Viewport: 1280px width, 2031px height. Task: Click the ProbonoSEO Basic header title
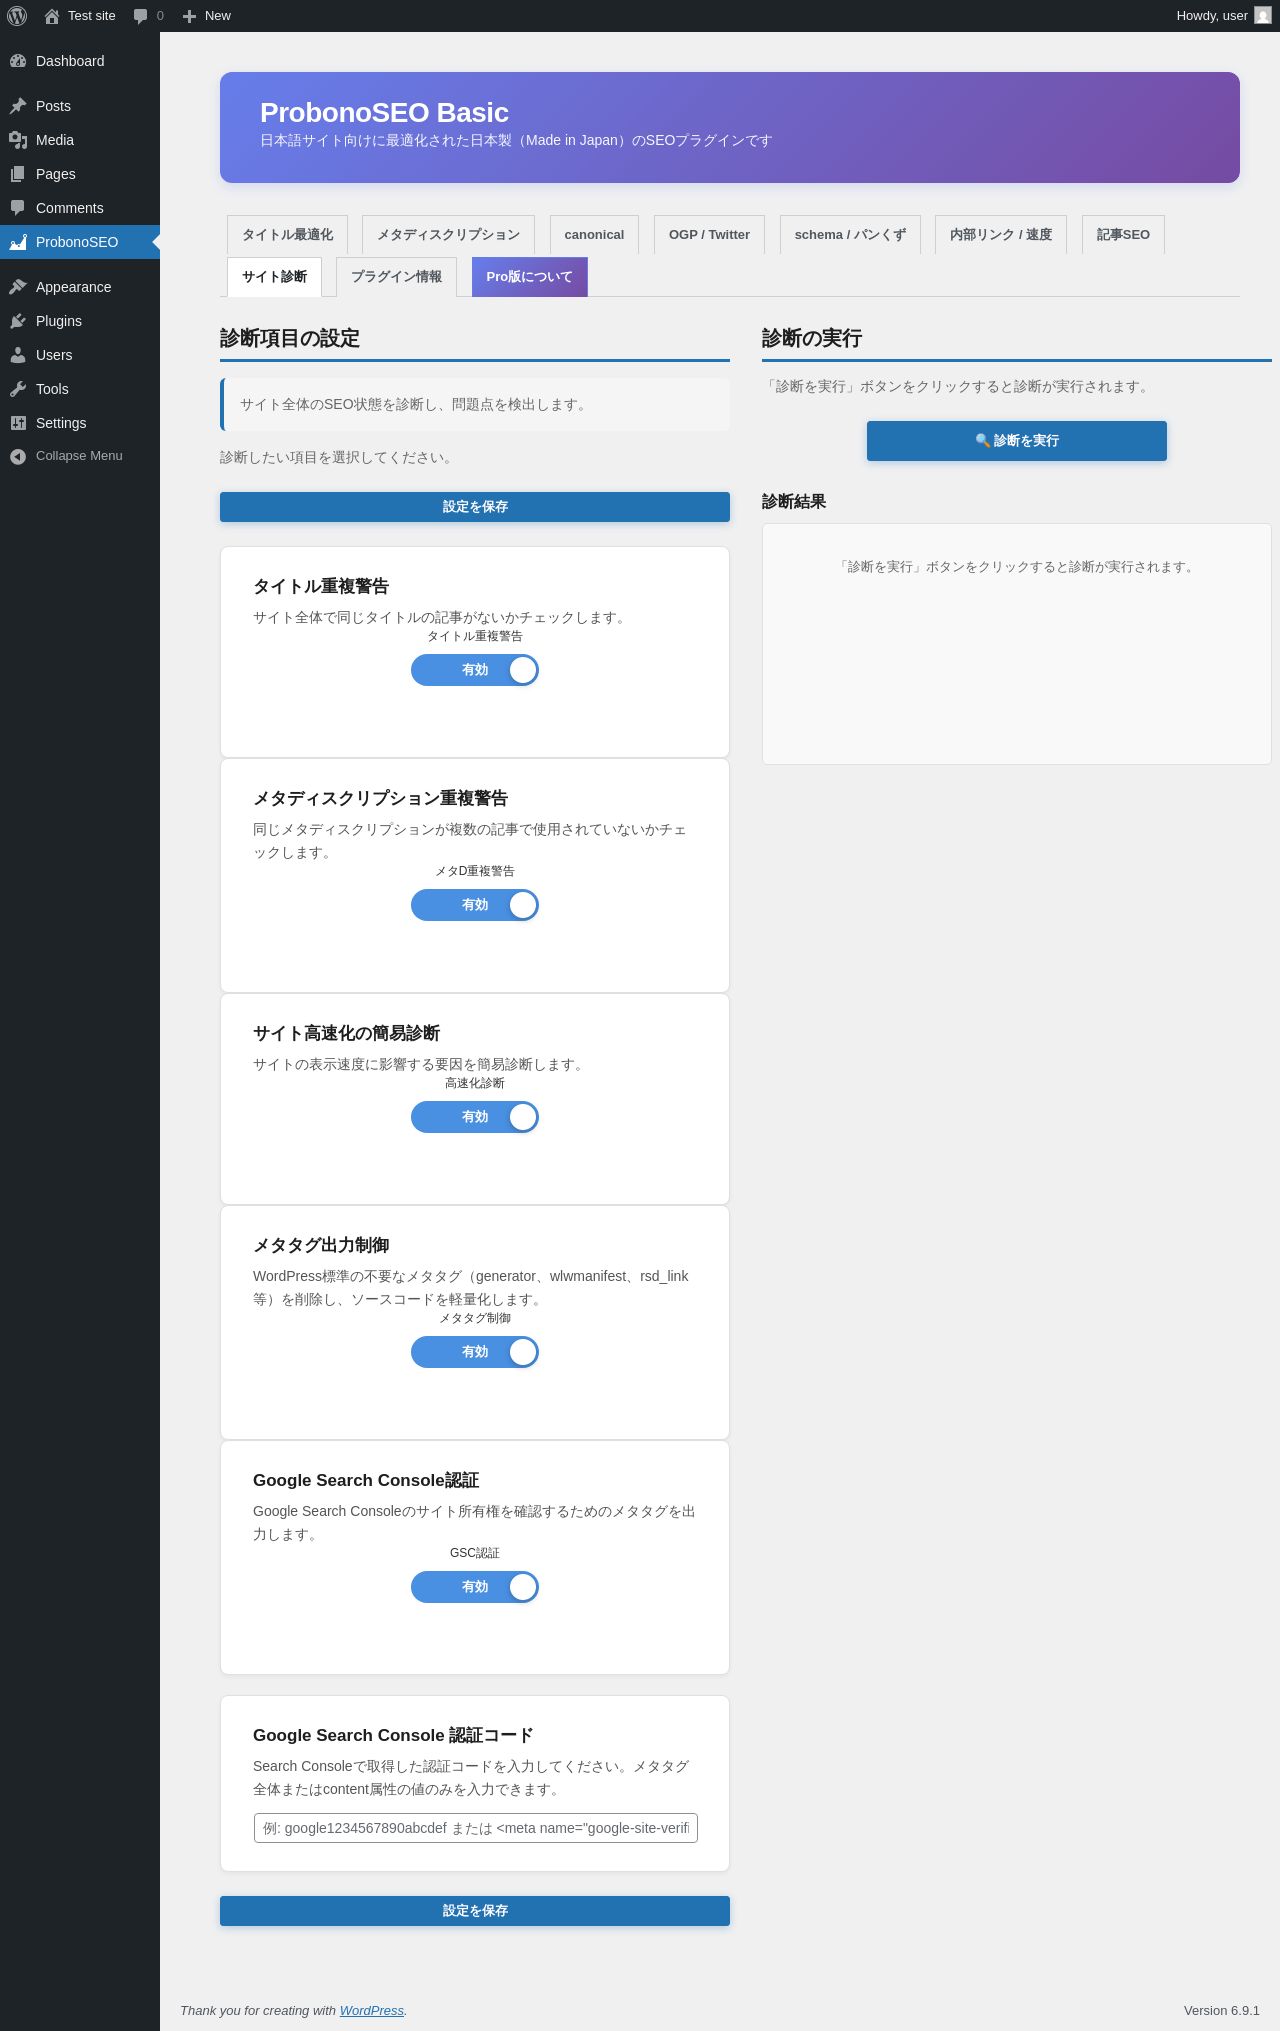click(384, 113)
